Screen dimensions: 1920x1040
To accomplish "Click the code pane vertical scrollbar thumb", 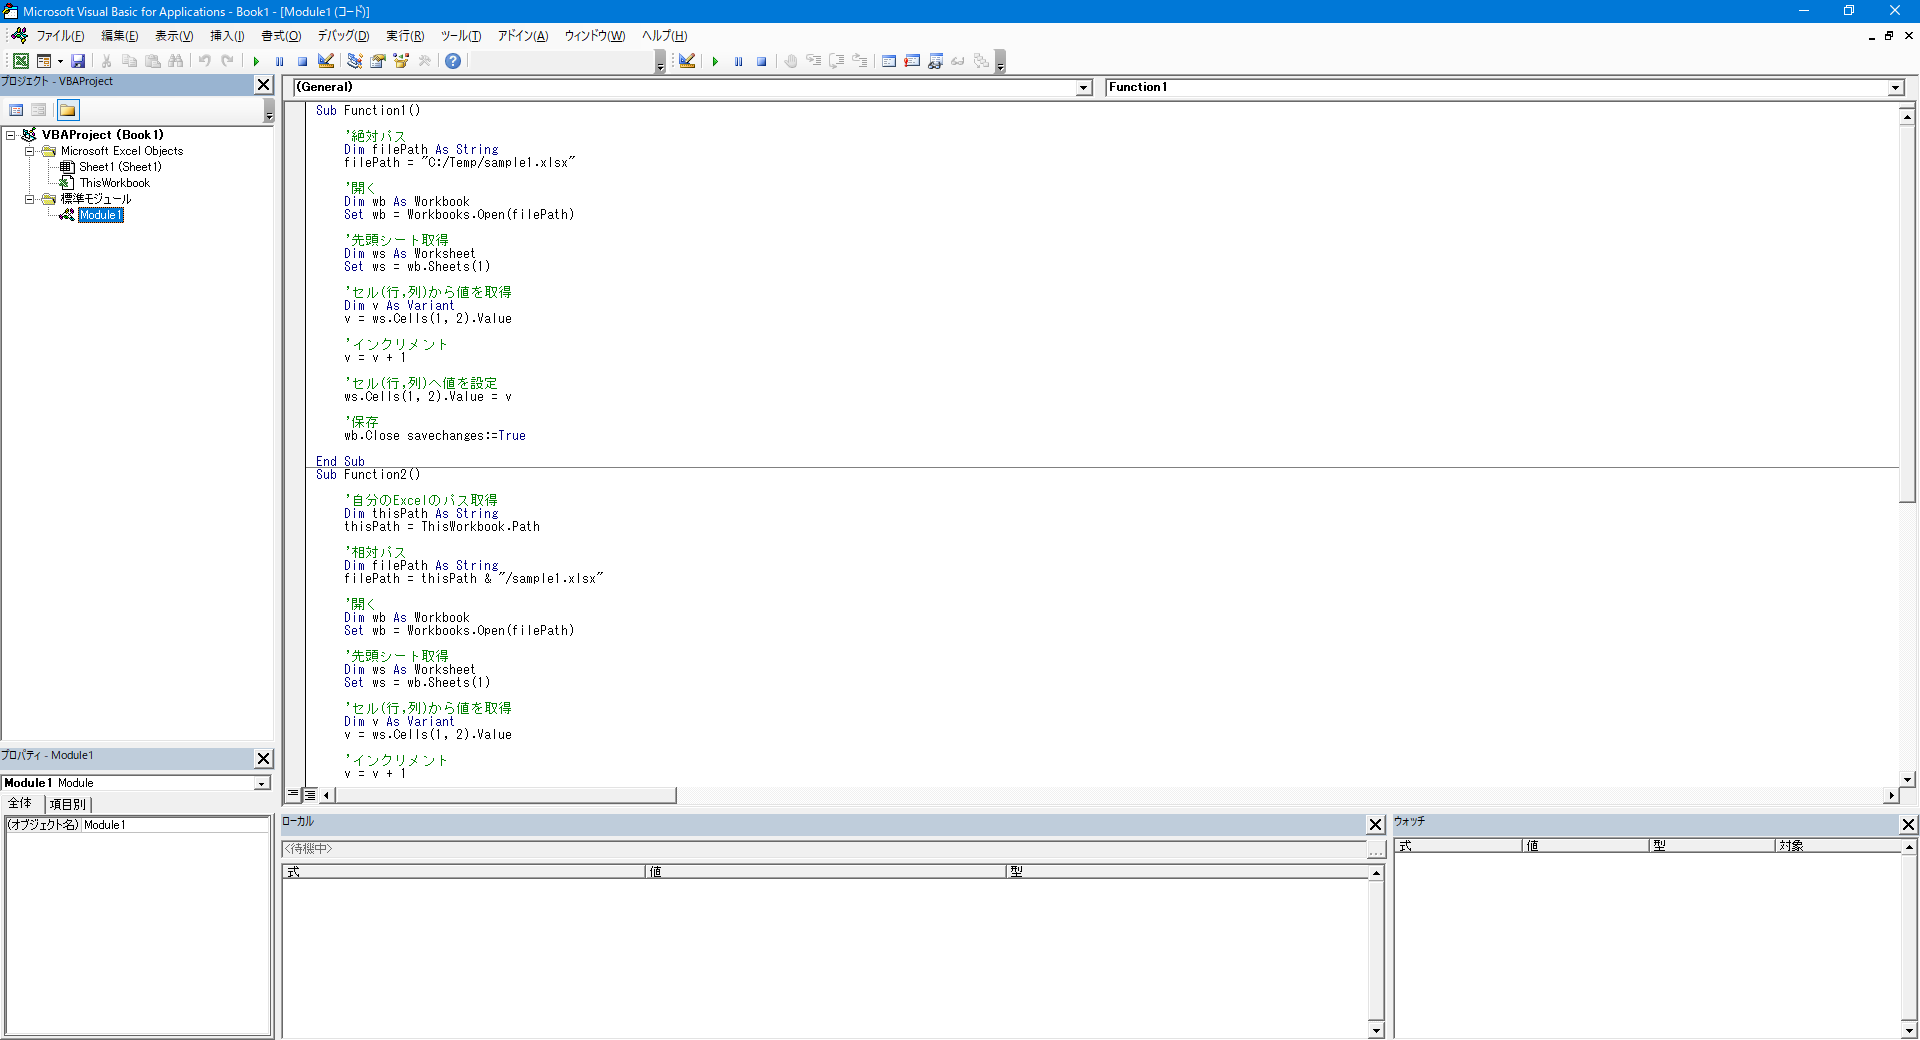I will pyautogui.click(x=1907, y=313).
